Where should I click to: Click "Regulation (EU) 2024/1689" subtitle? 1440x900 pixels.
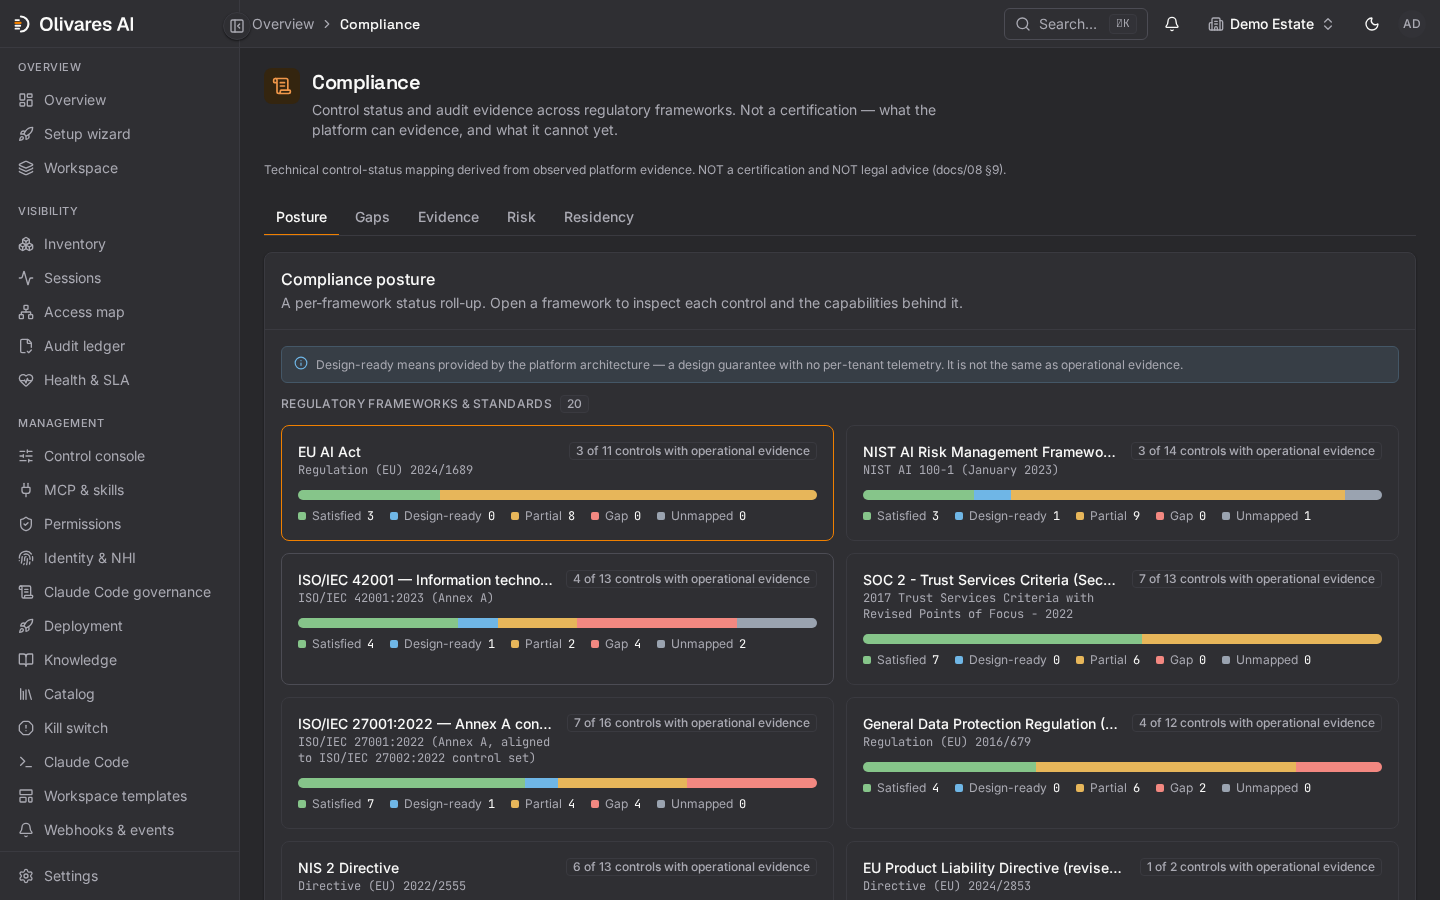[x=385, y=470]
